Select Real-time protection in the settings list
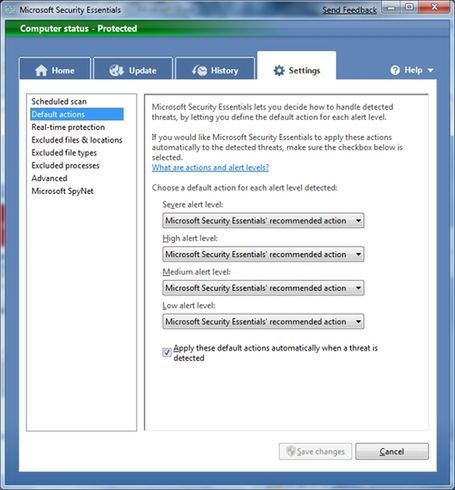This screenshot has height=490, width=455. 68,127
